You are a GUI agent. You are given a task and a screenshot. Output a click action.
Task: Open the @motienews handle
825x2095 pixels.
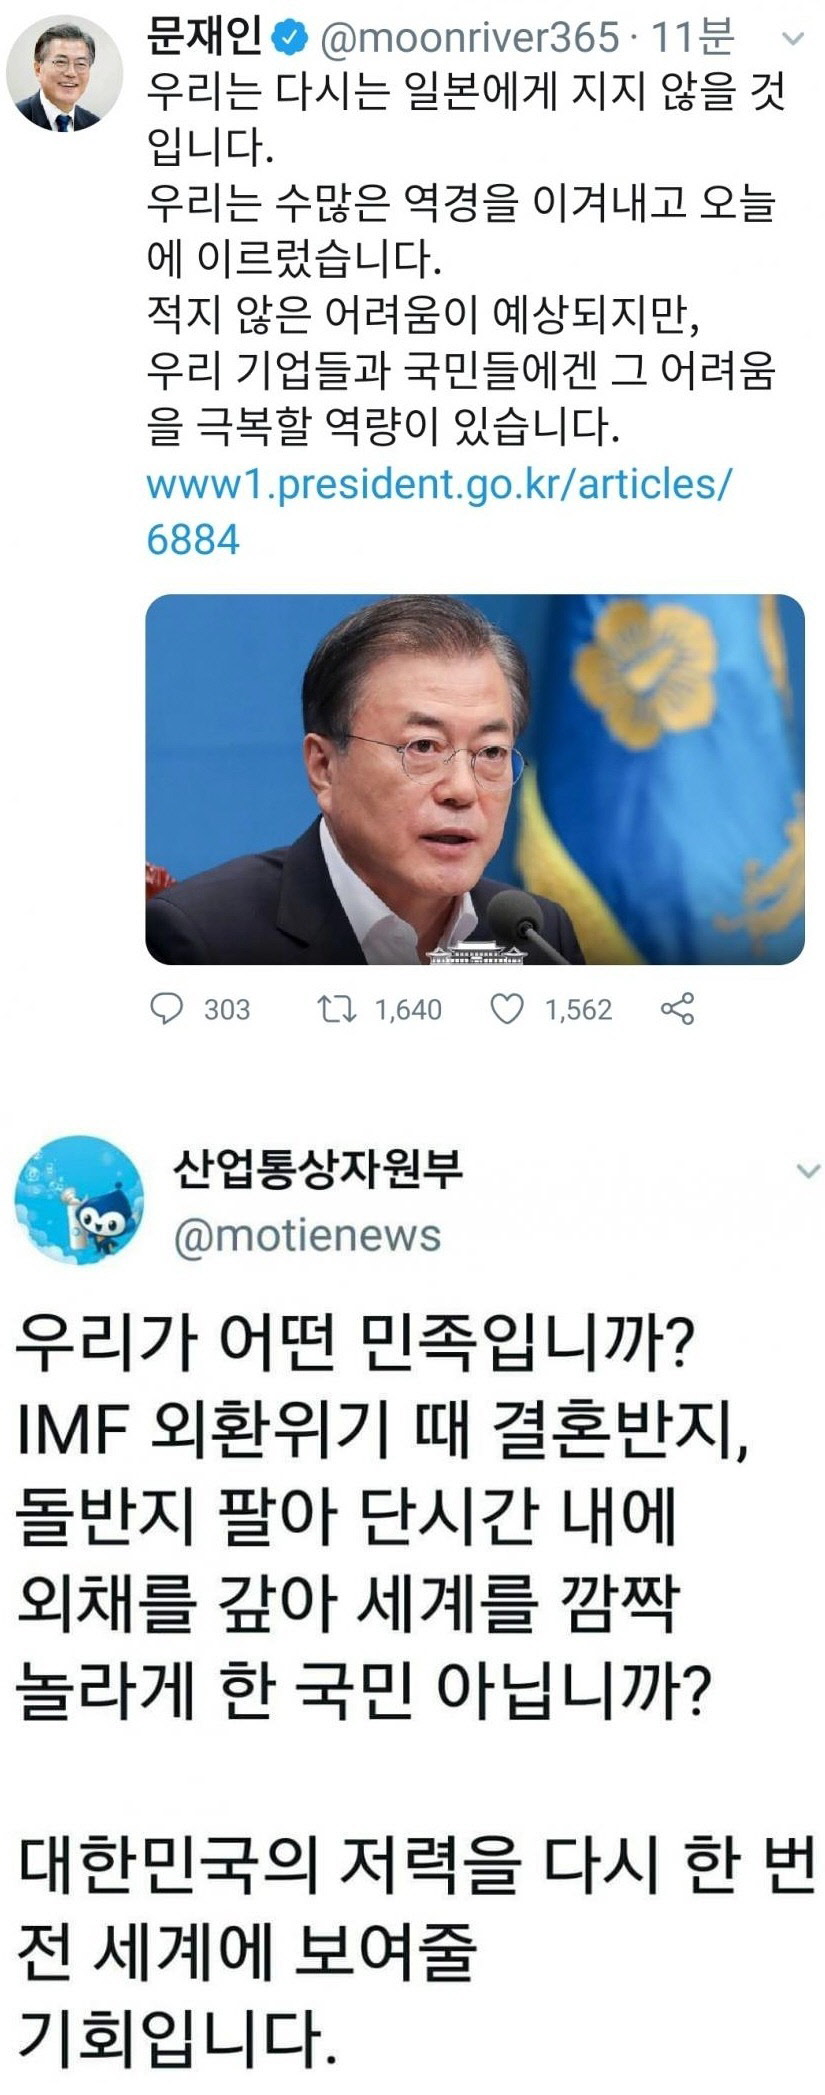coord(308,1235)
